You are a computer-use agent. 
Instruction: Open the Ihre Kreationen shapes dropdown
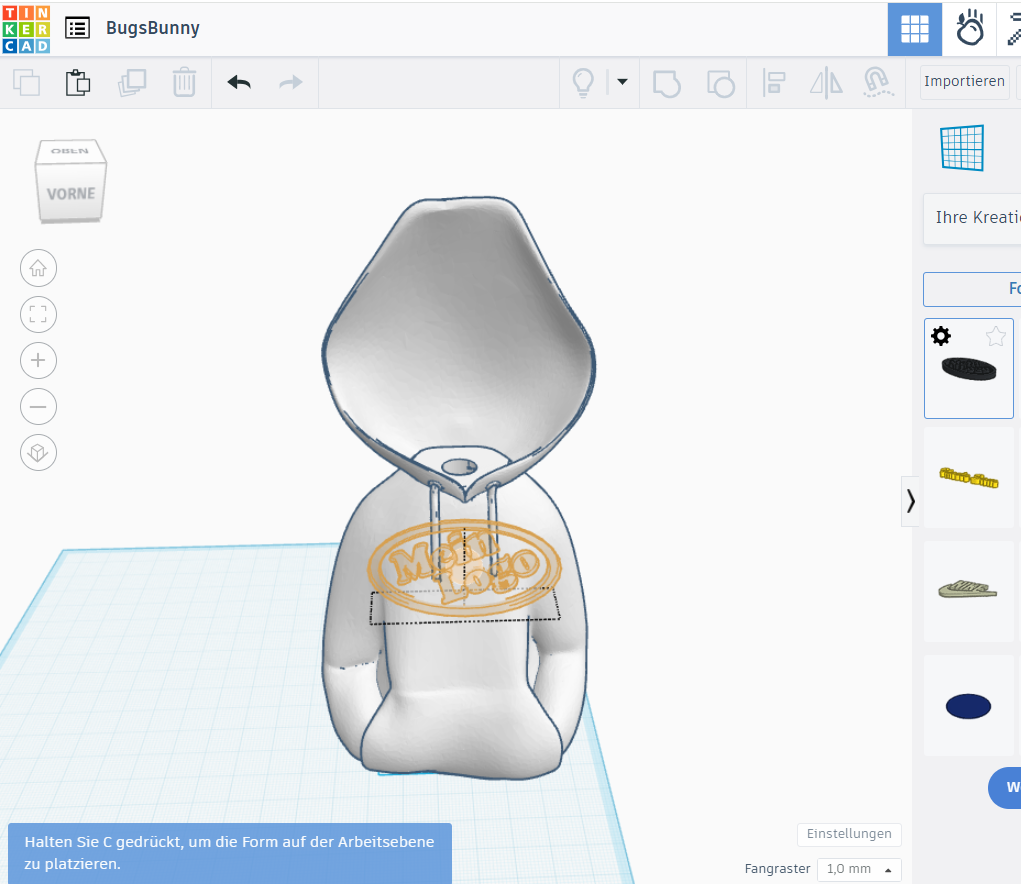click(973, 219)
